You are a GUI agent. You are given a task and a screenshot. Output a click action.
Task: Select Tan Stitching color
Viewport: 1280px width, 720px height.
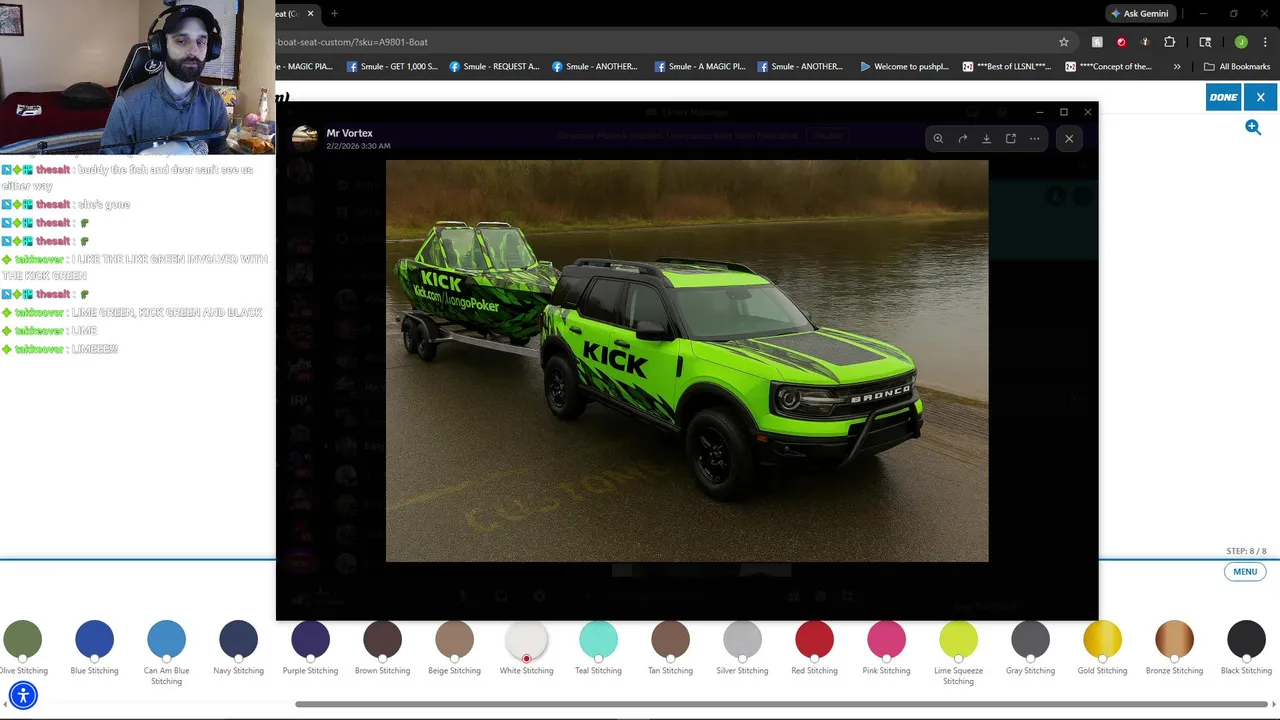670,639
